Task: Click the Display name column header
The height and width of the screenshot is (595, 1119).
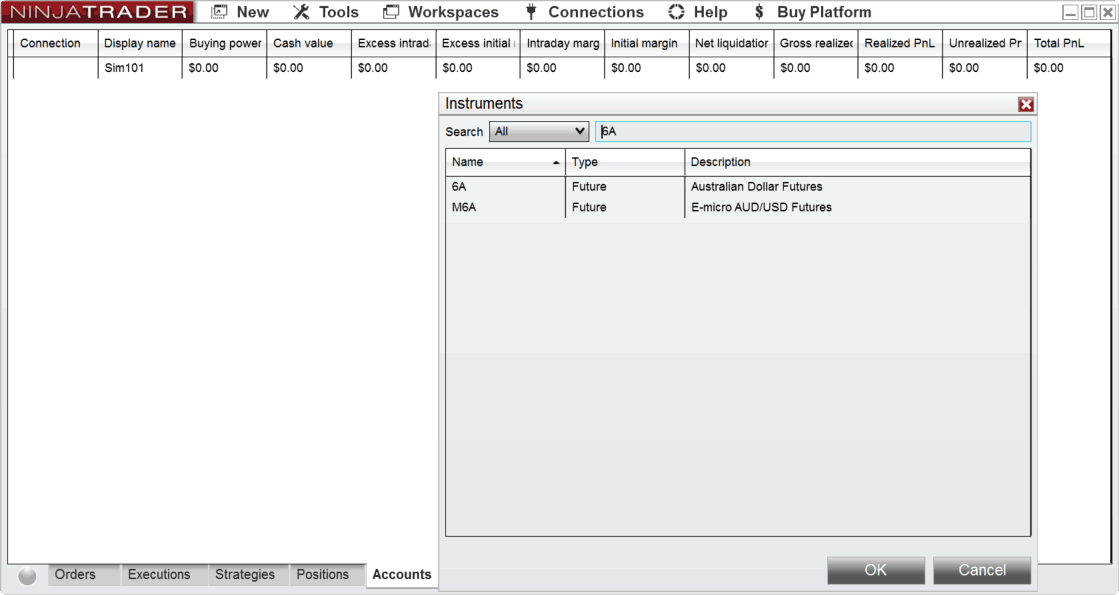Action: pos(140,44)
